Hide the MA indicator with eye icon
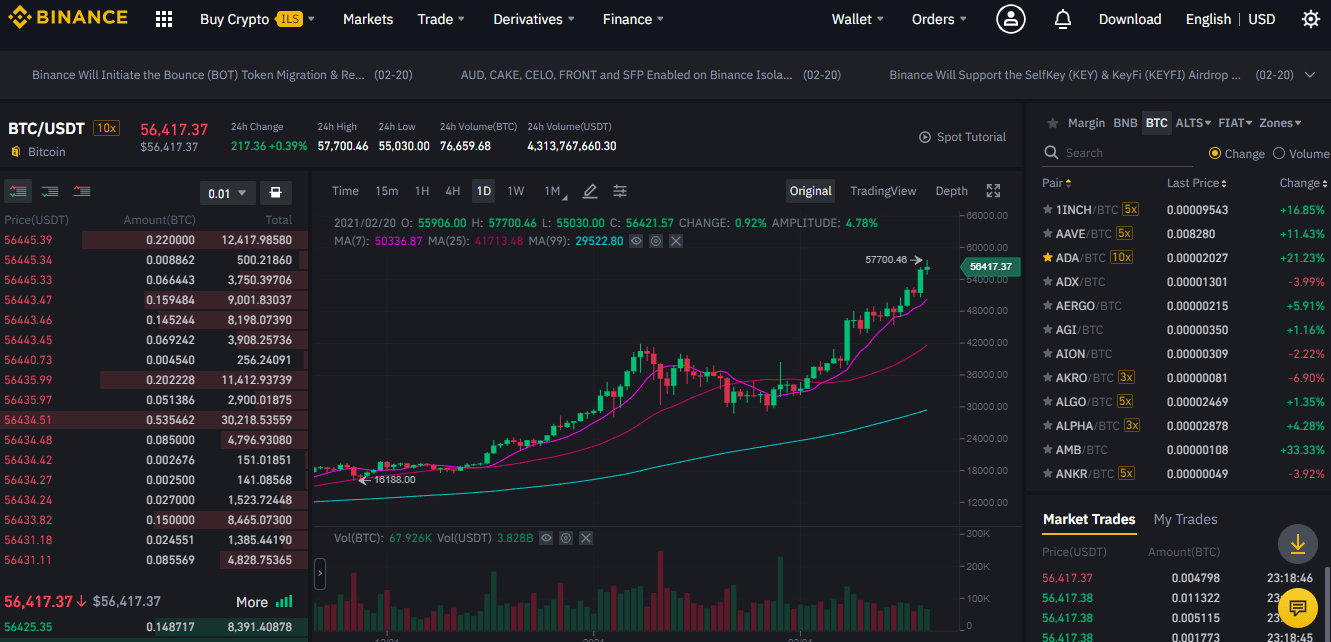 coord(636,241)
